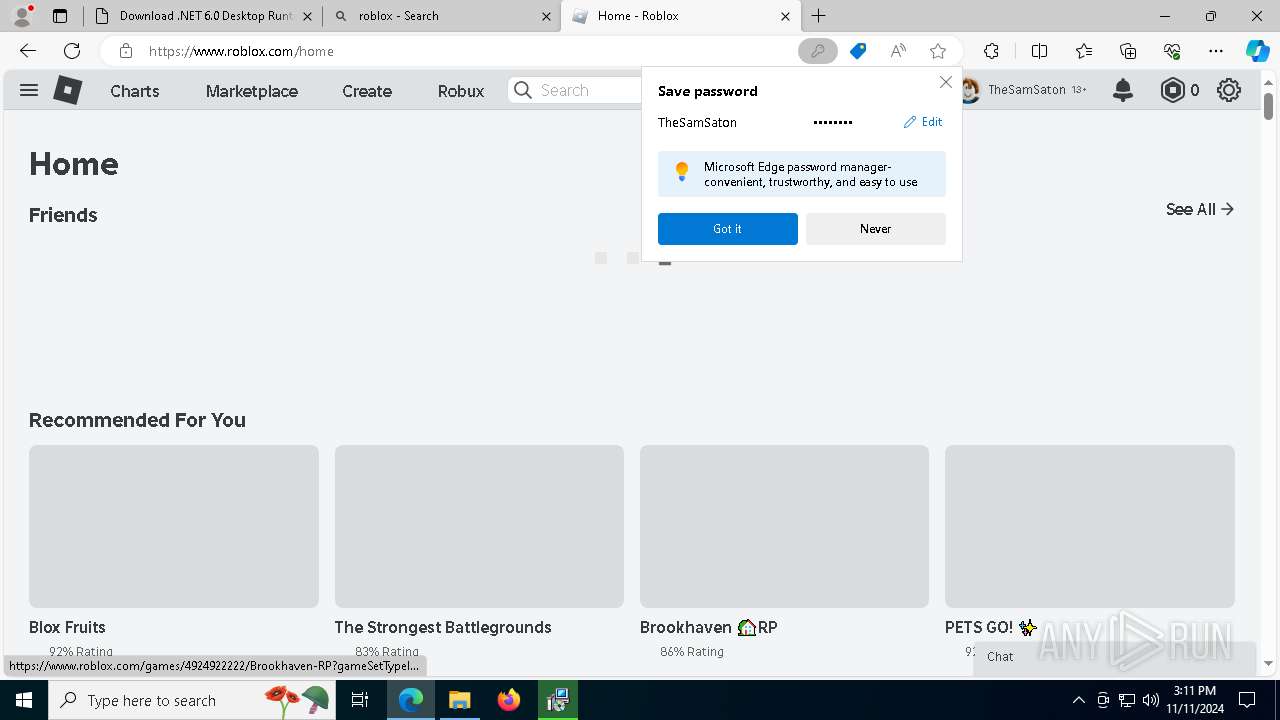1280x720 pixels.
Task: Open the Robux balance icon
Action: 1172,90
